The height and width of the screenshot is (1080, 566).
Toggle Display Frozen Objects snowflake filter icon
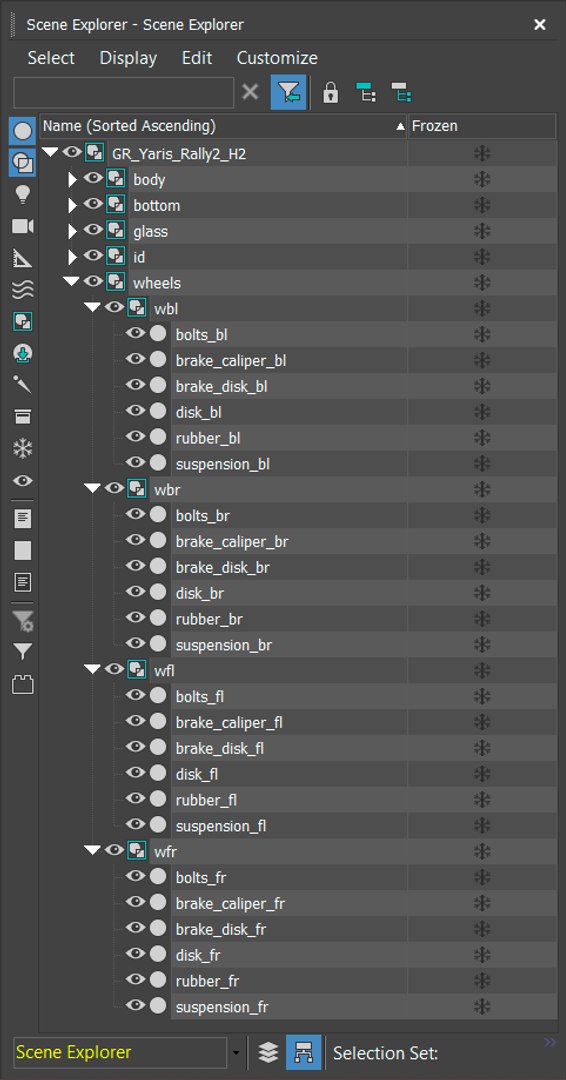[23, 449]
